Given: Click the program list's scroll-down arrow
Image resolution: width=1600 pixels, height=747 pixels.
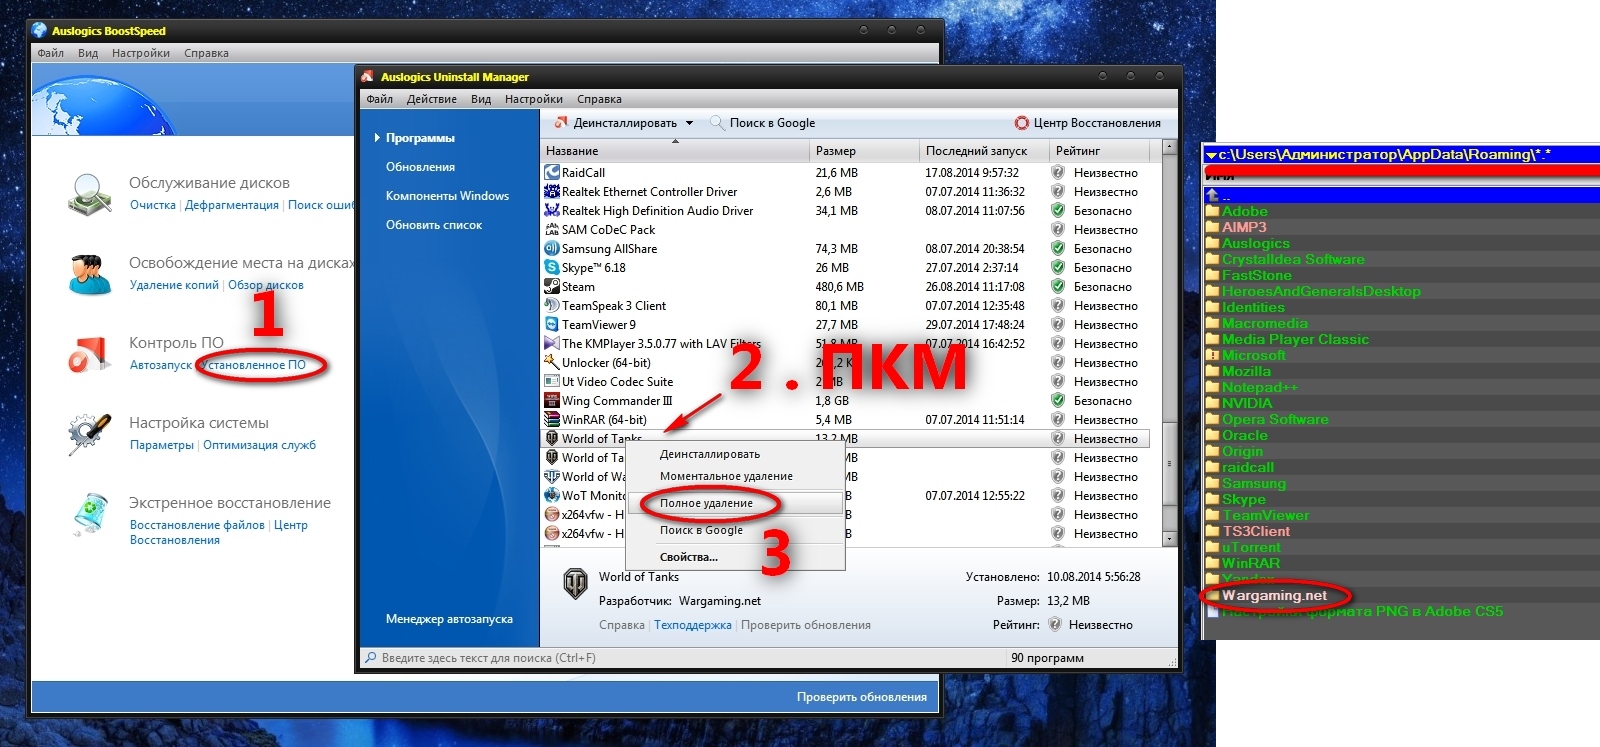Looking at the screenshot, I should click(1169, 538).
